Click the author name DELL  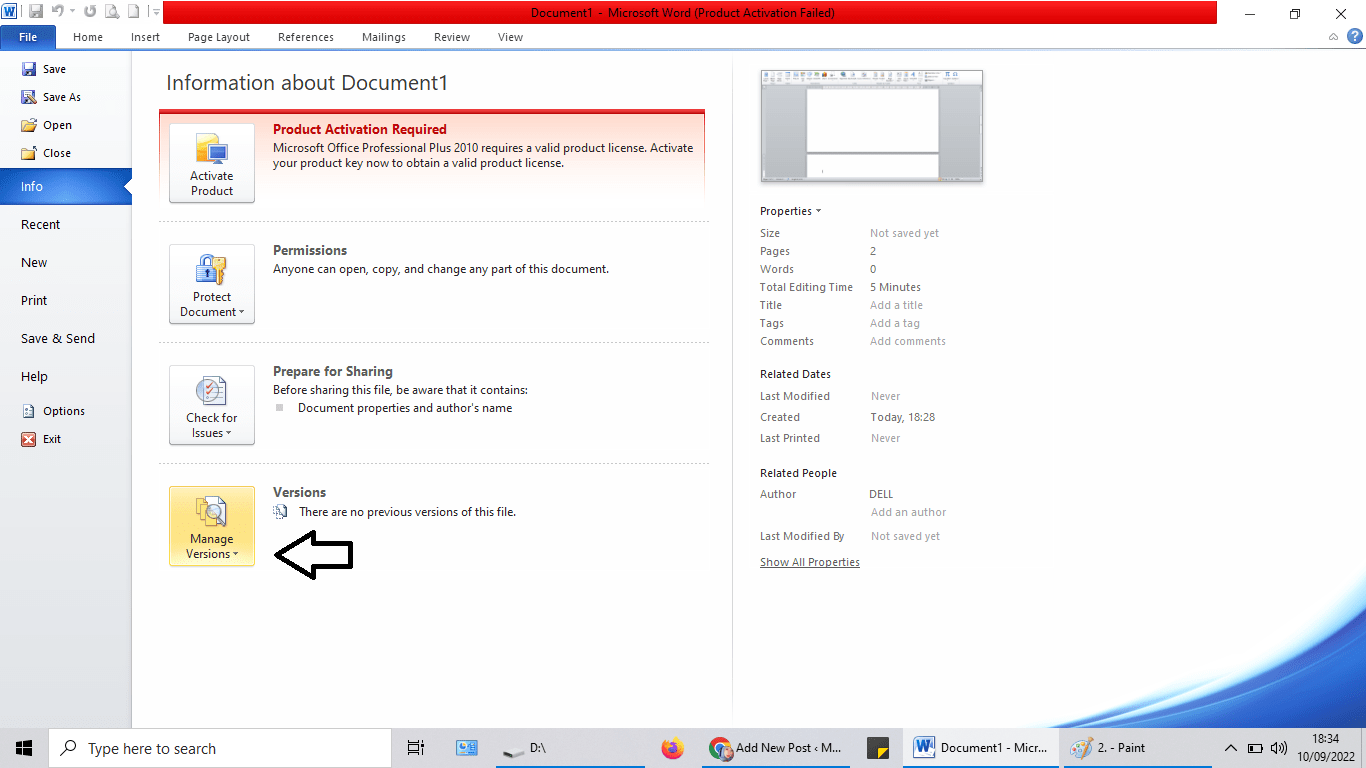tap(881, 494)
